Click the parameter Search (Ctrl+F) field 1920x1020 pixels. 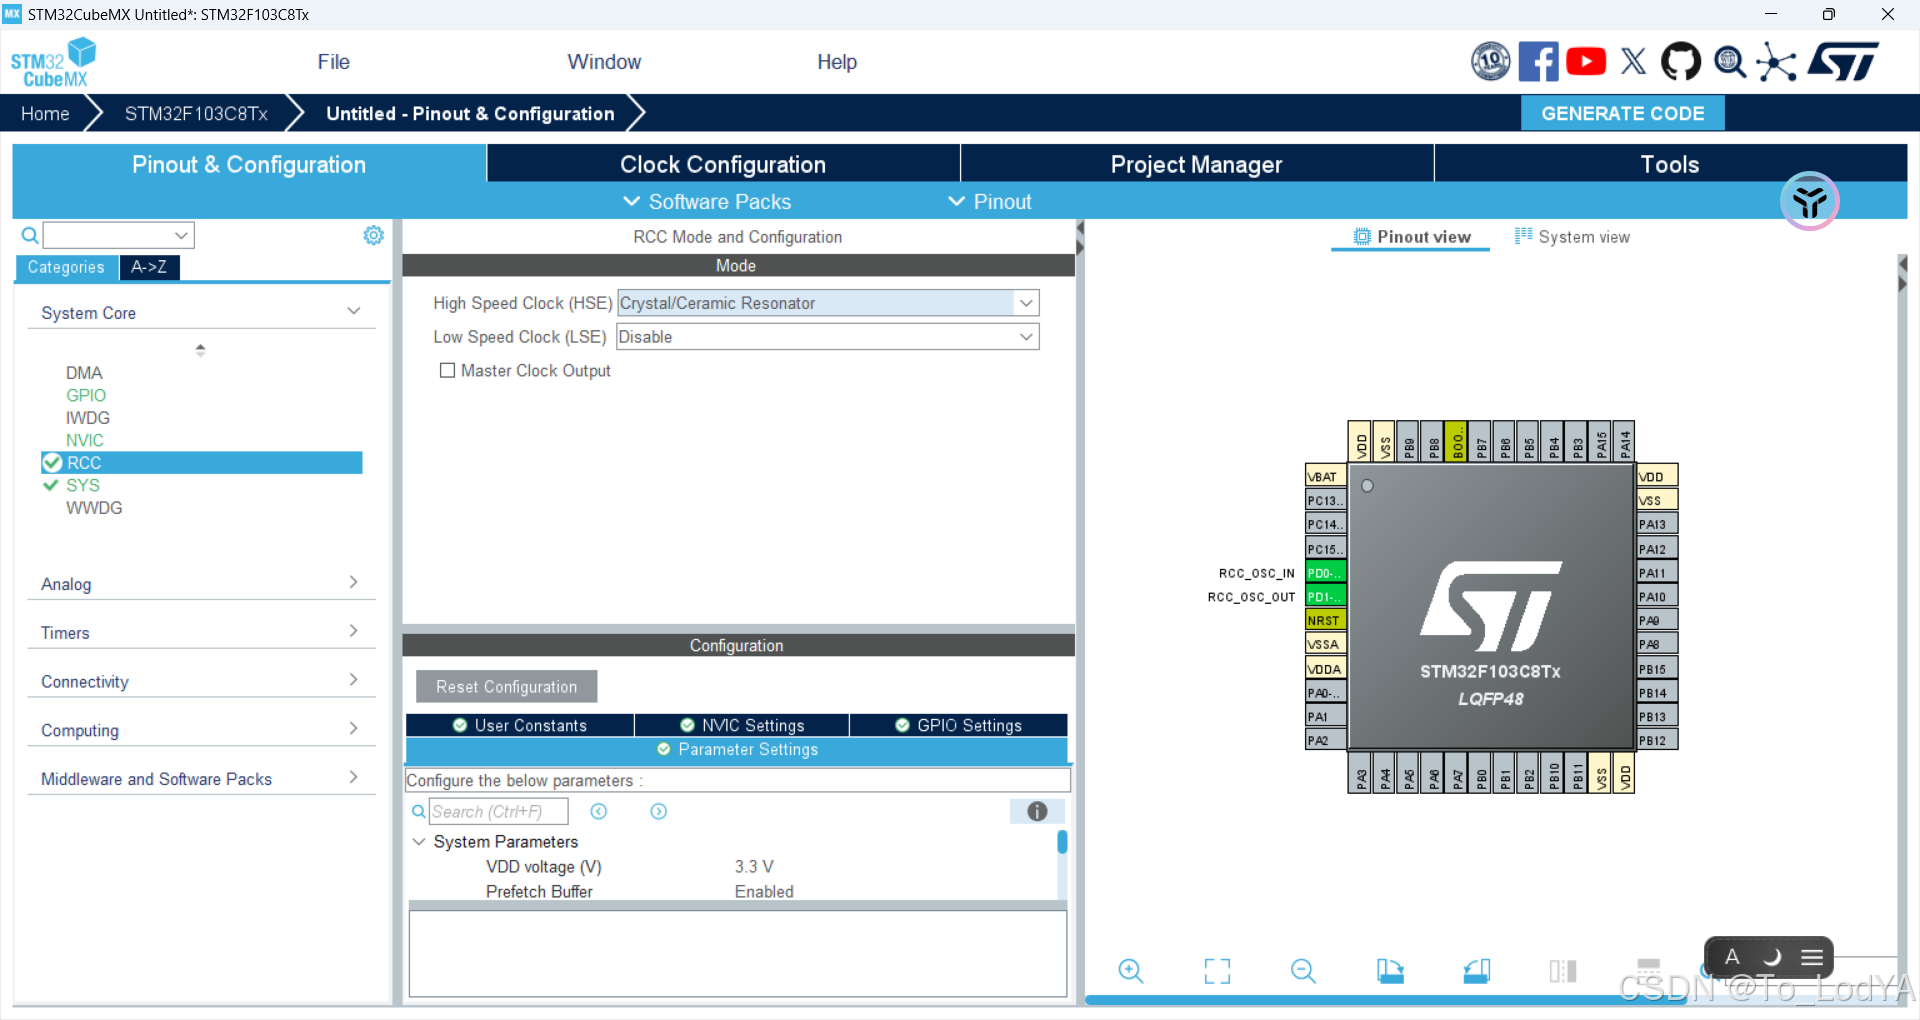pos(498,811)
